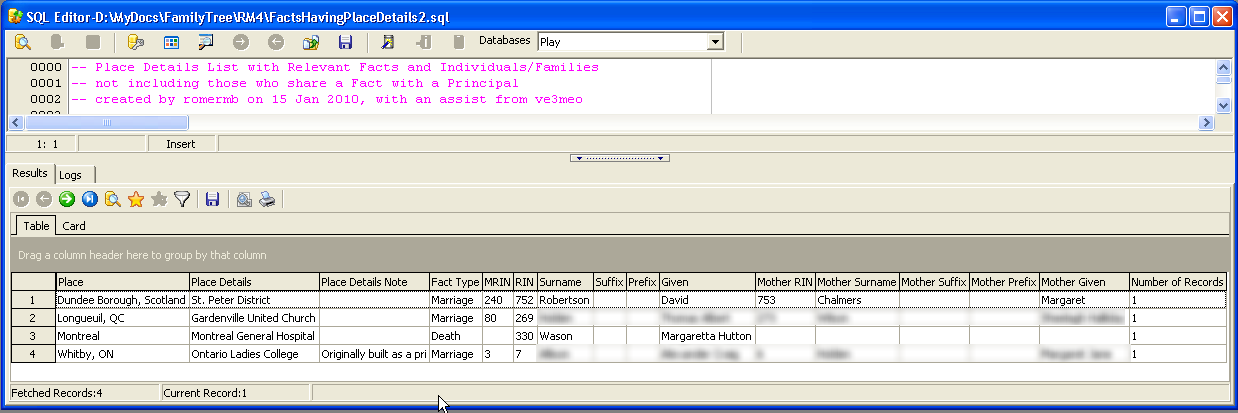This screenshot has height=413, width=1238.
Task: Click the key/connection icon in the top toolbar
Action: tap(136, 42)
